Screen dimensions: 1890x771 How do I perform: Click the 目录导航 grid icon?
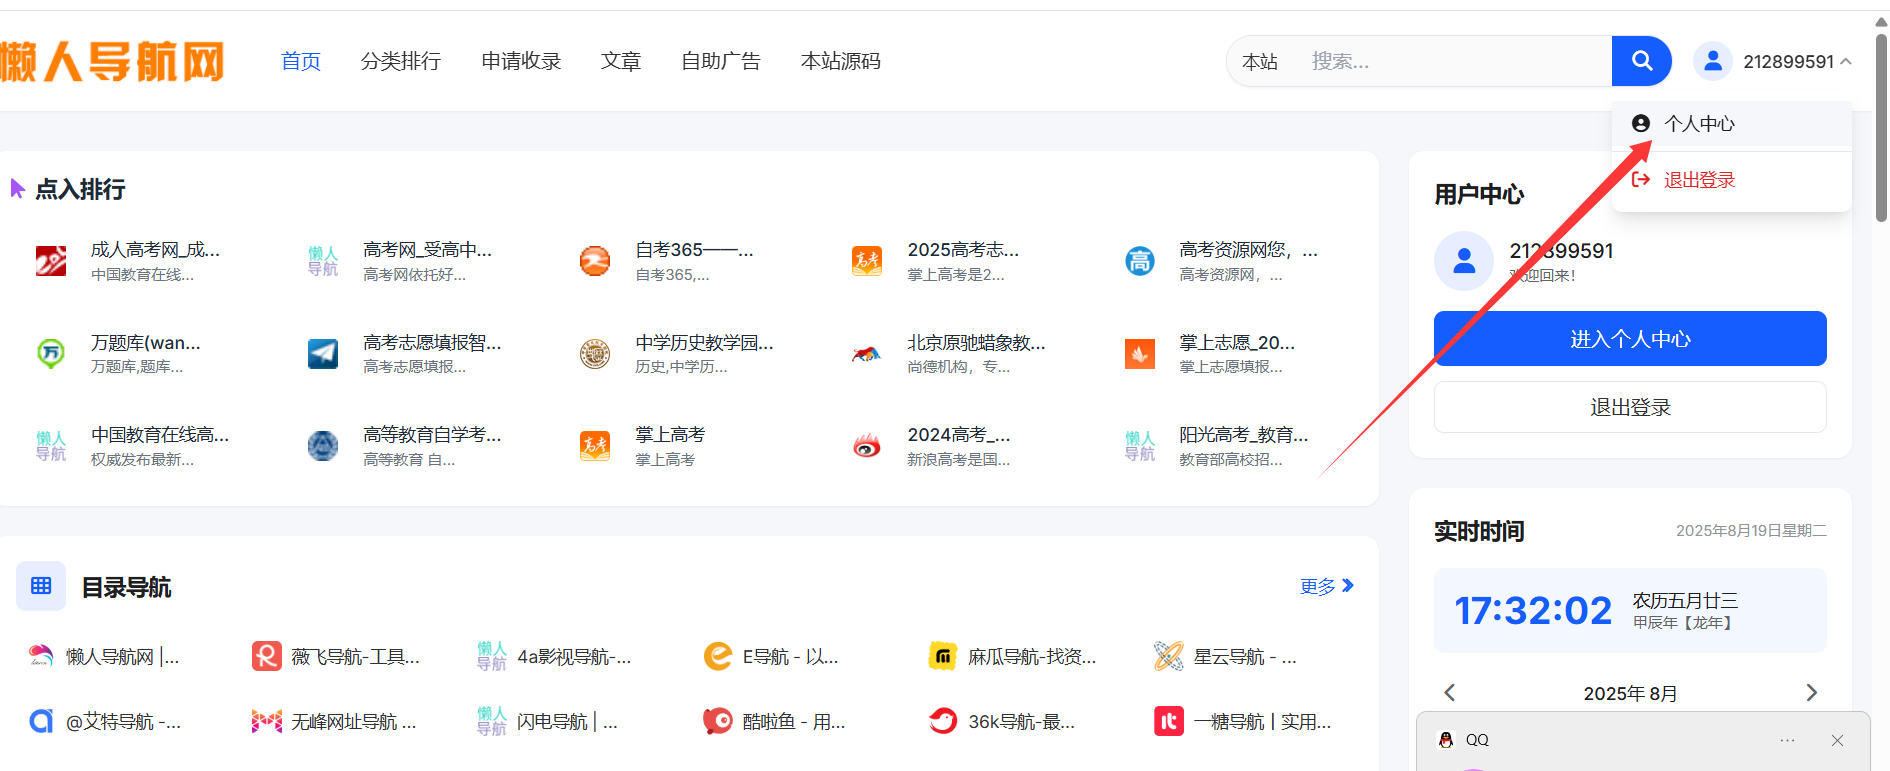41,586
